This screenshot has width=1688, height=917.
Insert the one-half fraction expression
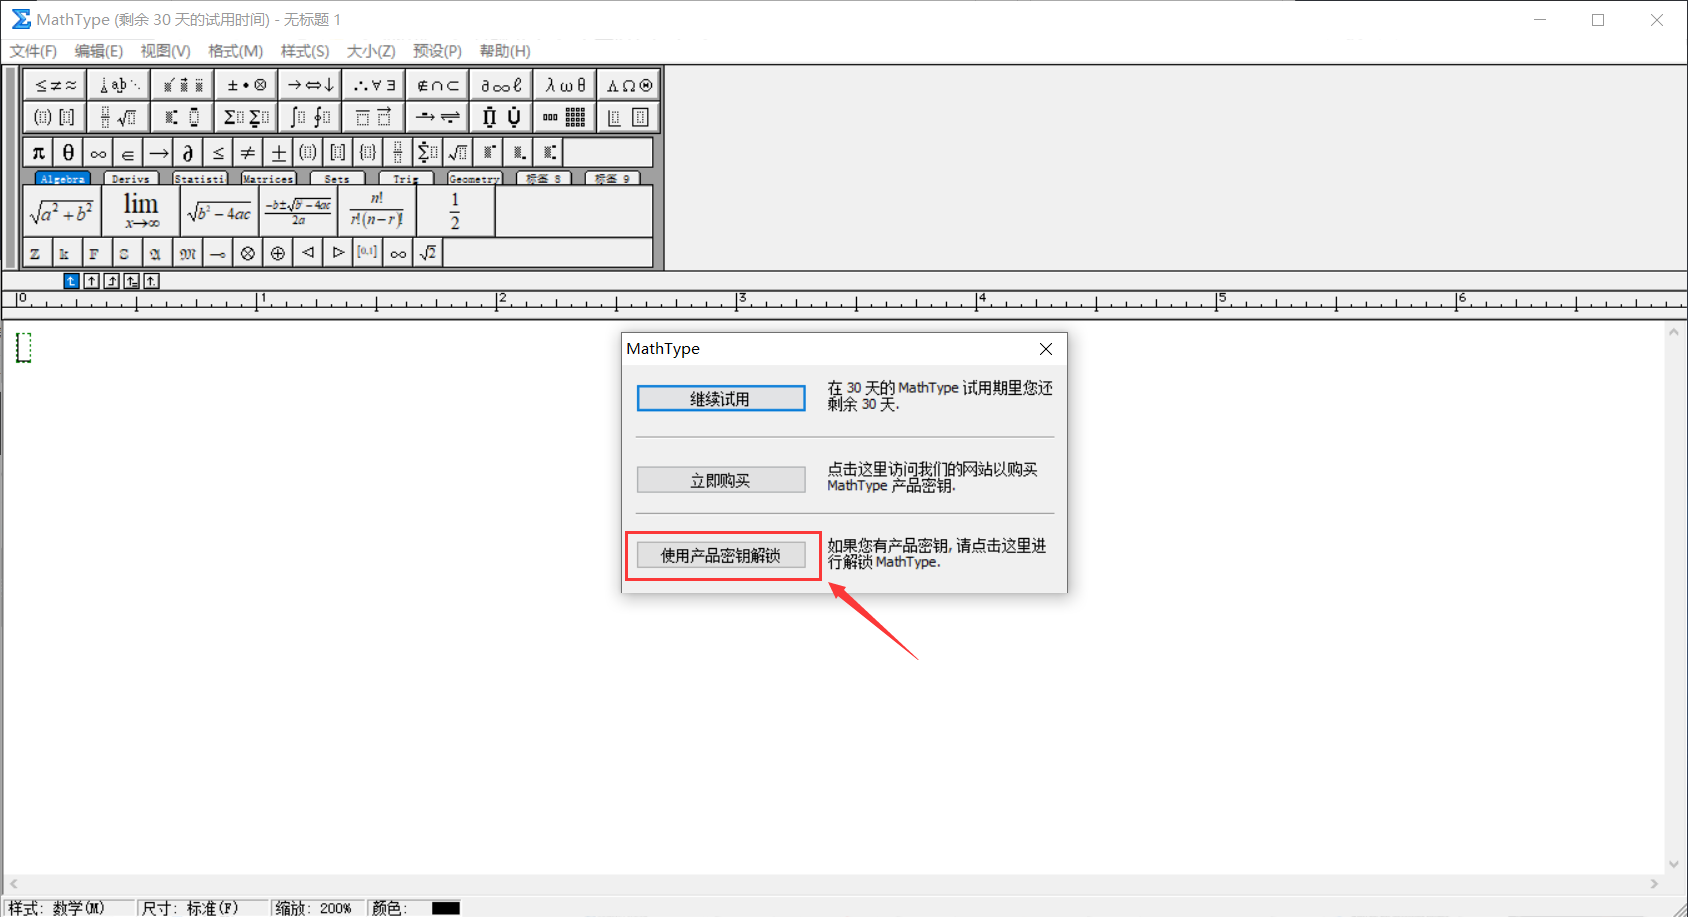[455, 212]
